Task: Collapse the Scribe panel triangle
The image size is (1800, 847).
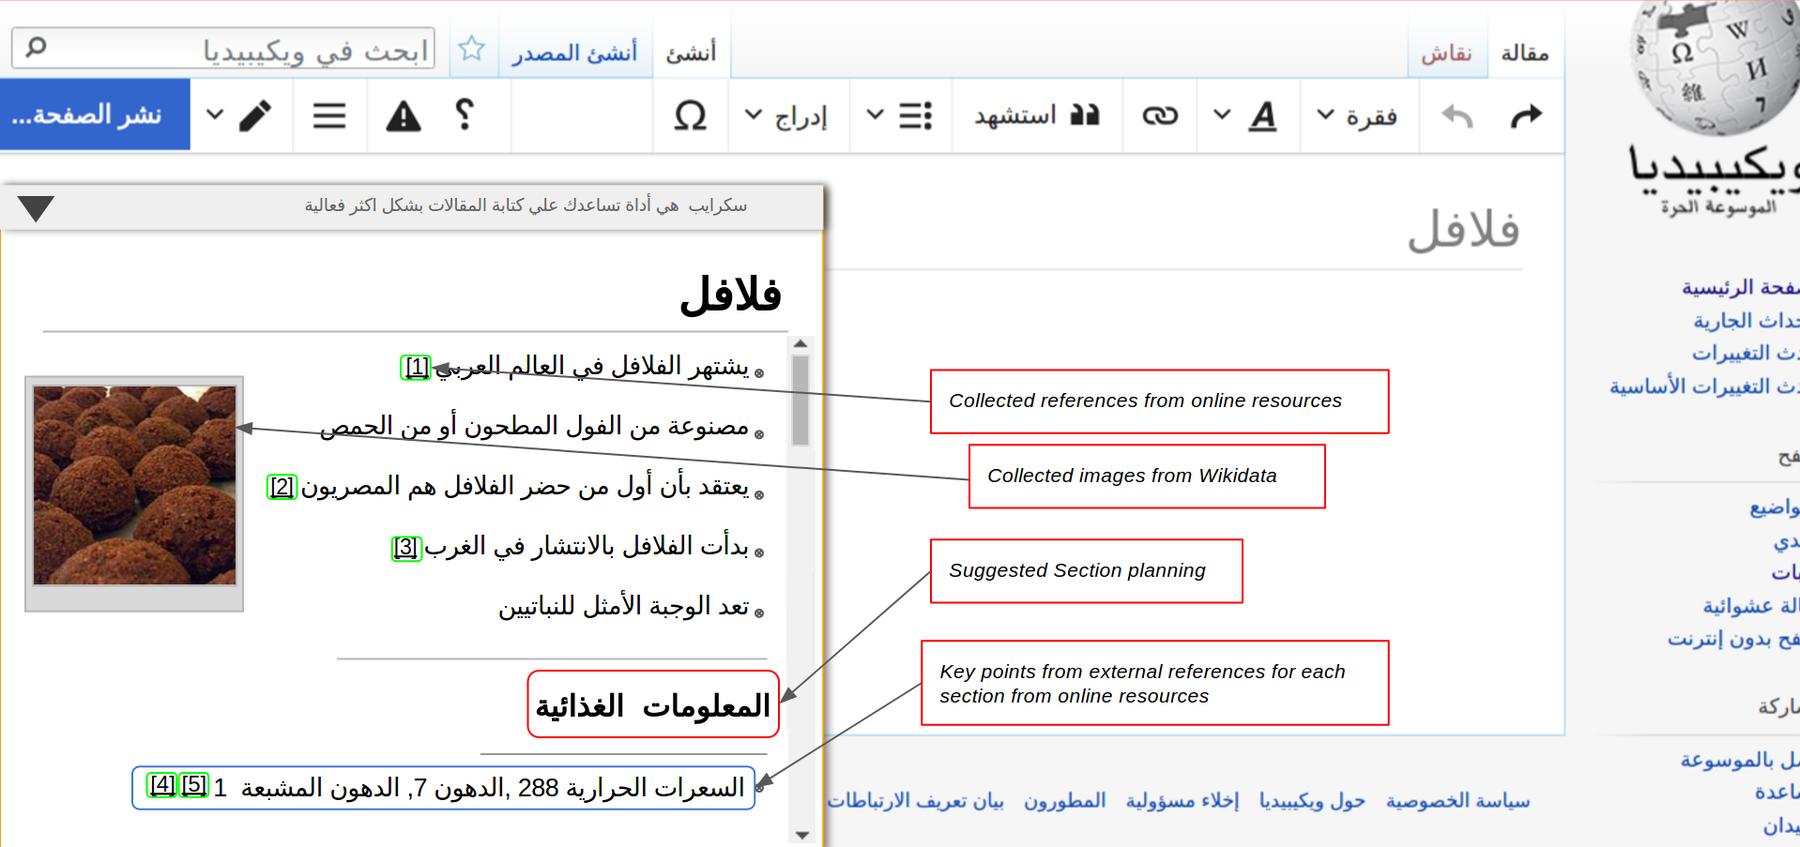Action: [x=36, y=208]
